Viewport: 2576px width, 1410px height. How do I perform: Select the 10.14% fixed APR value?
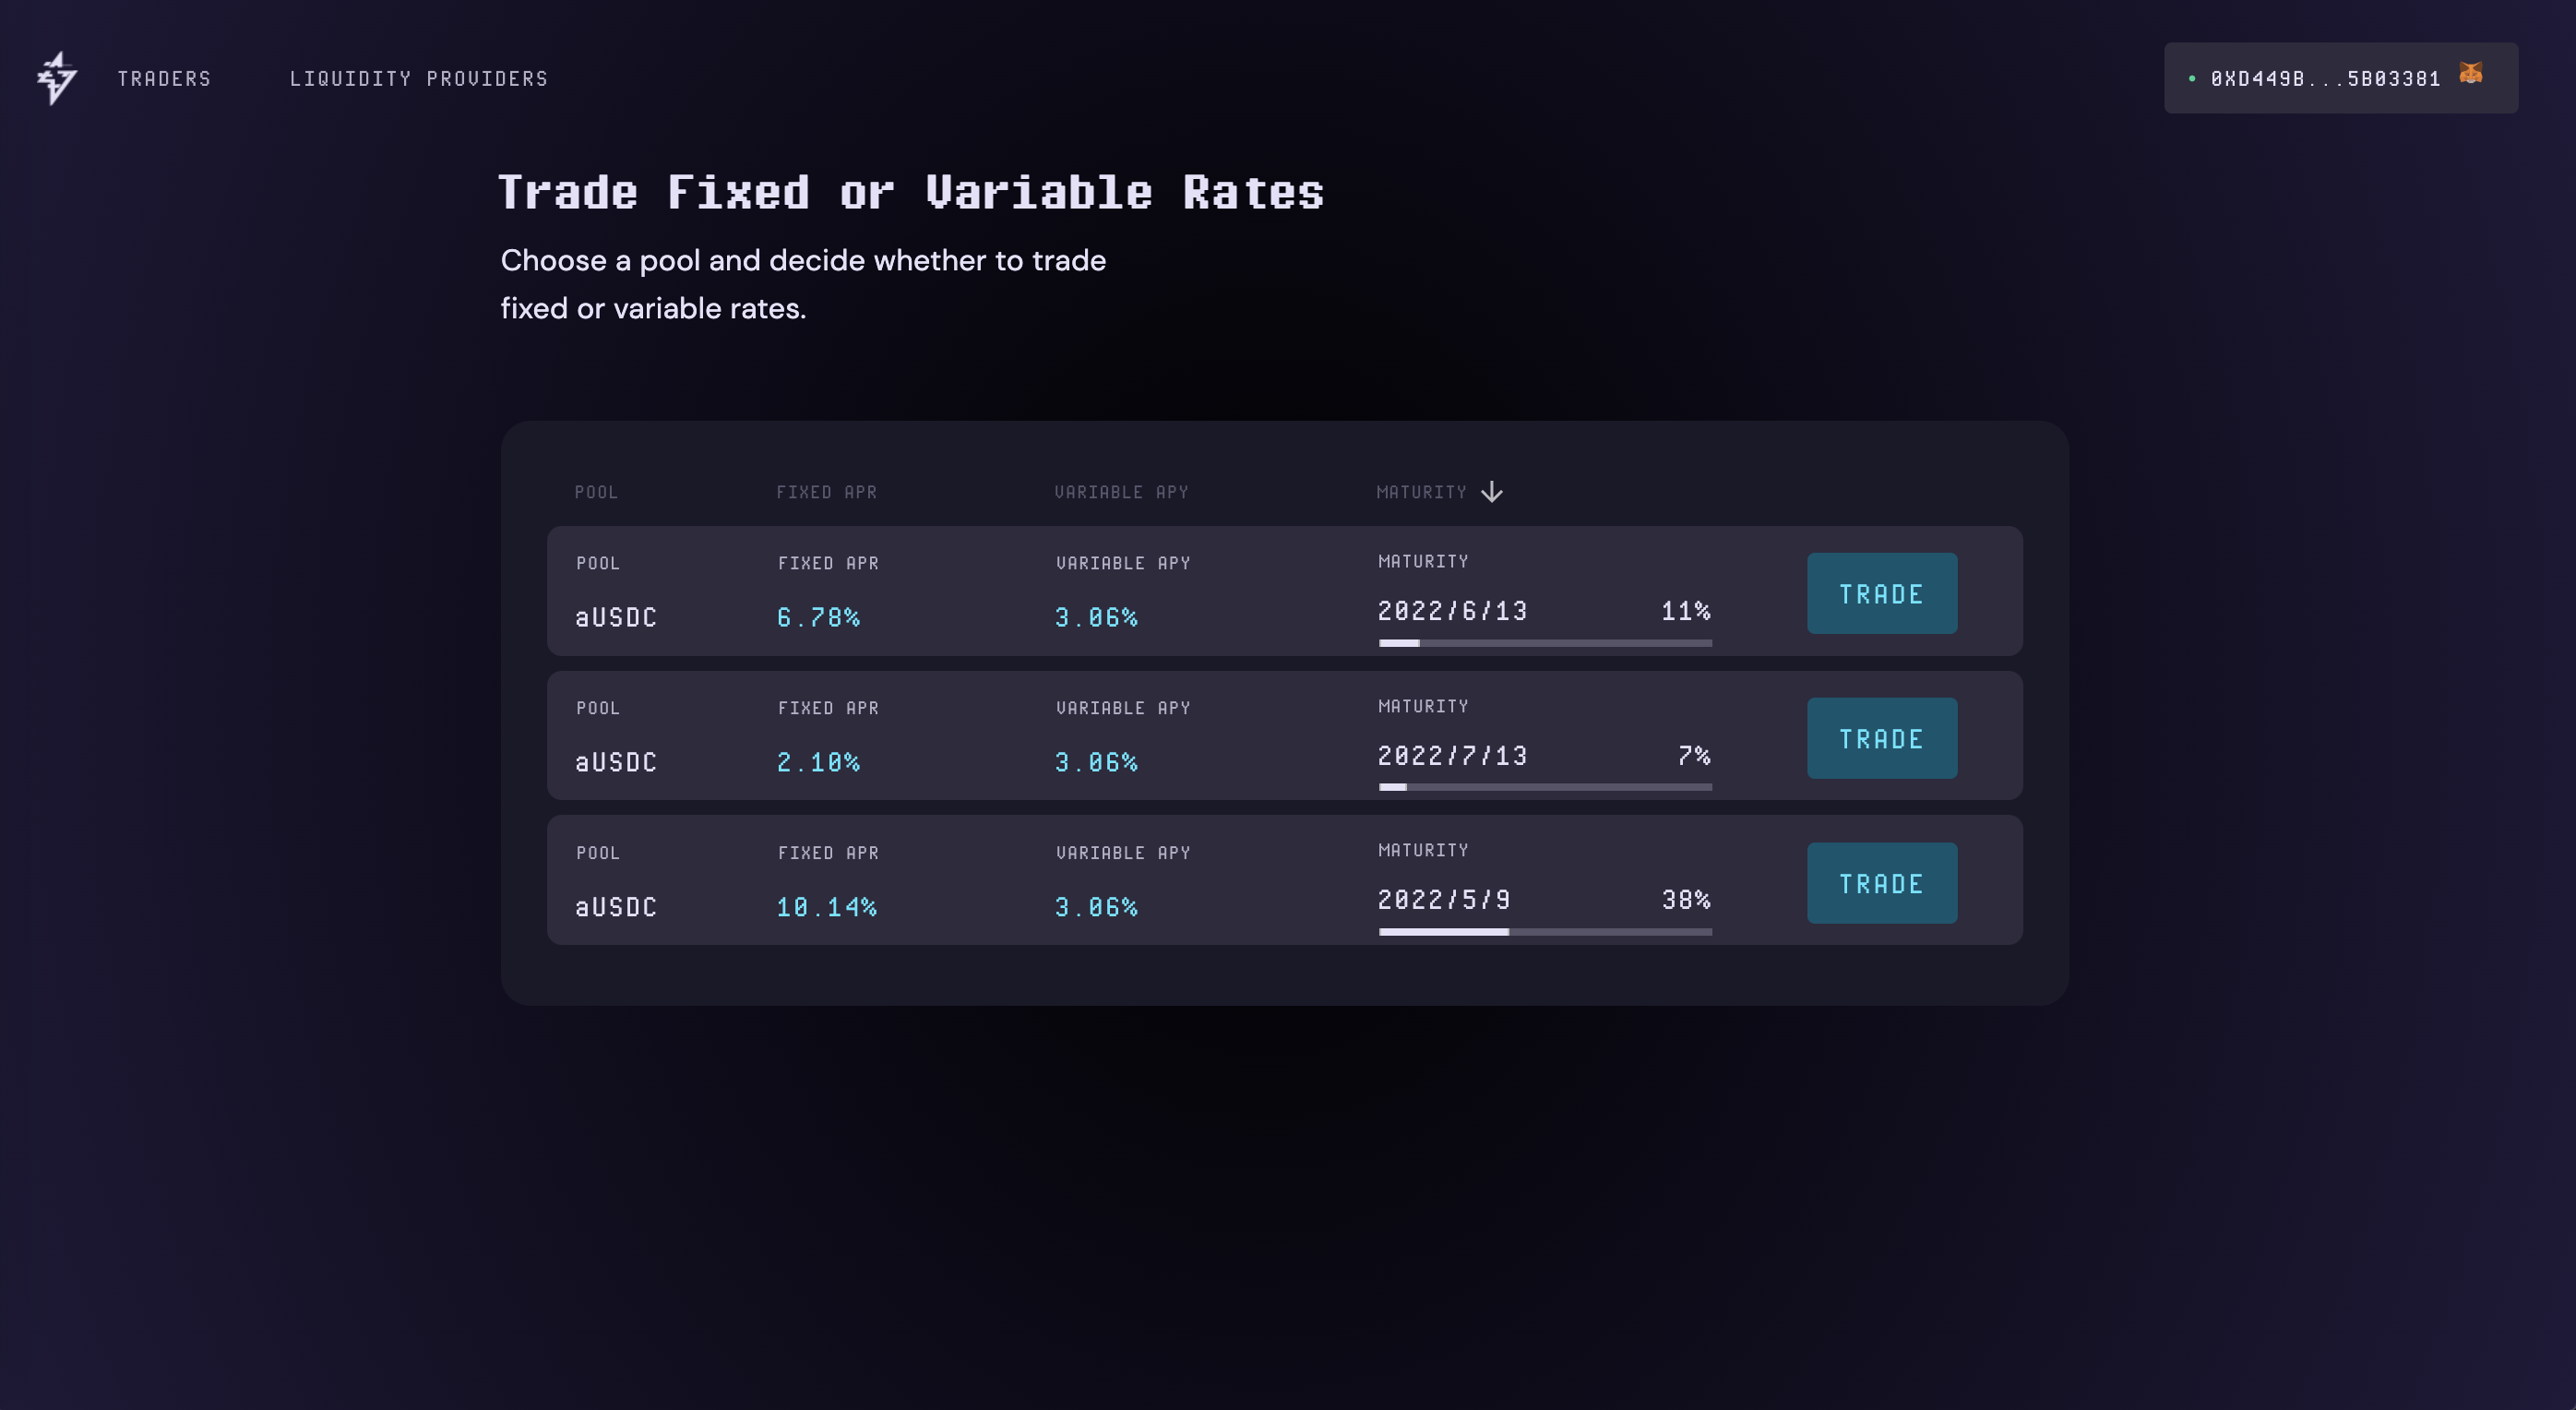[826, 908]
